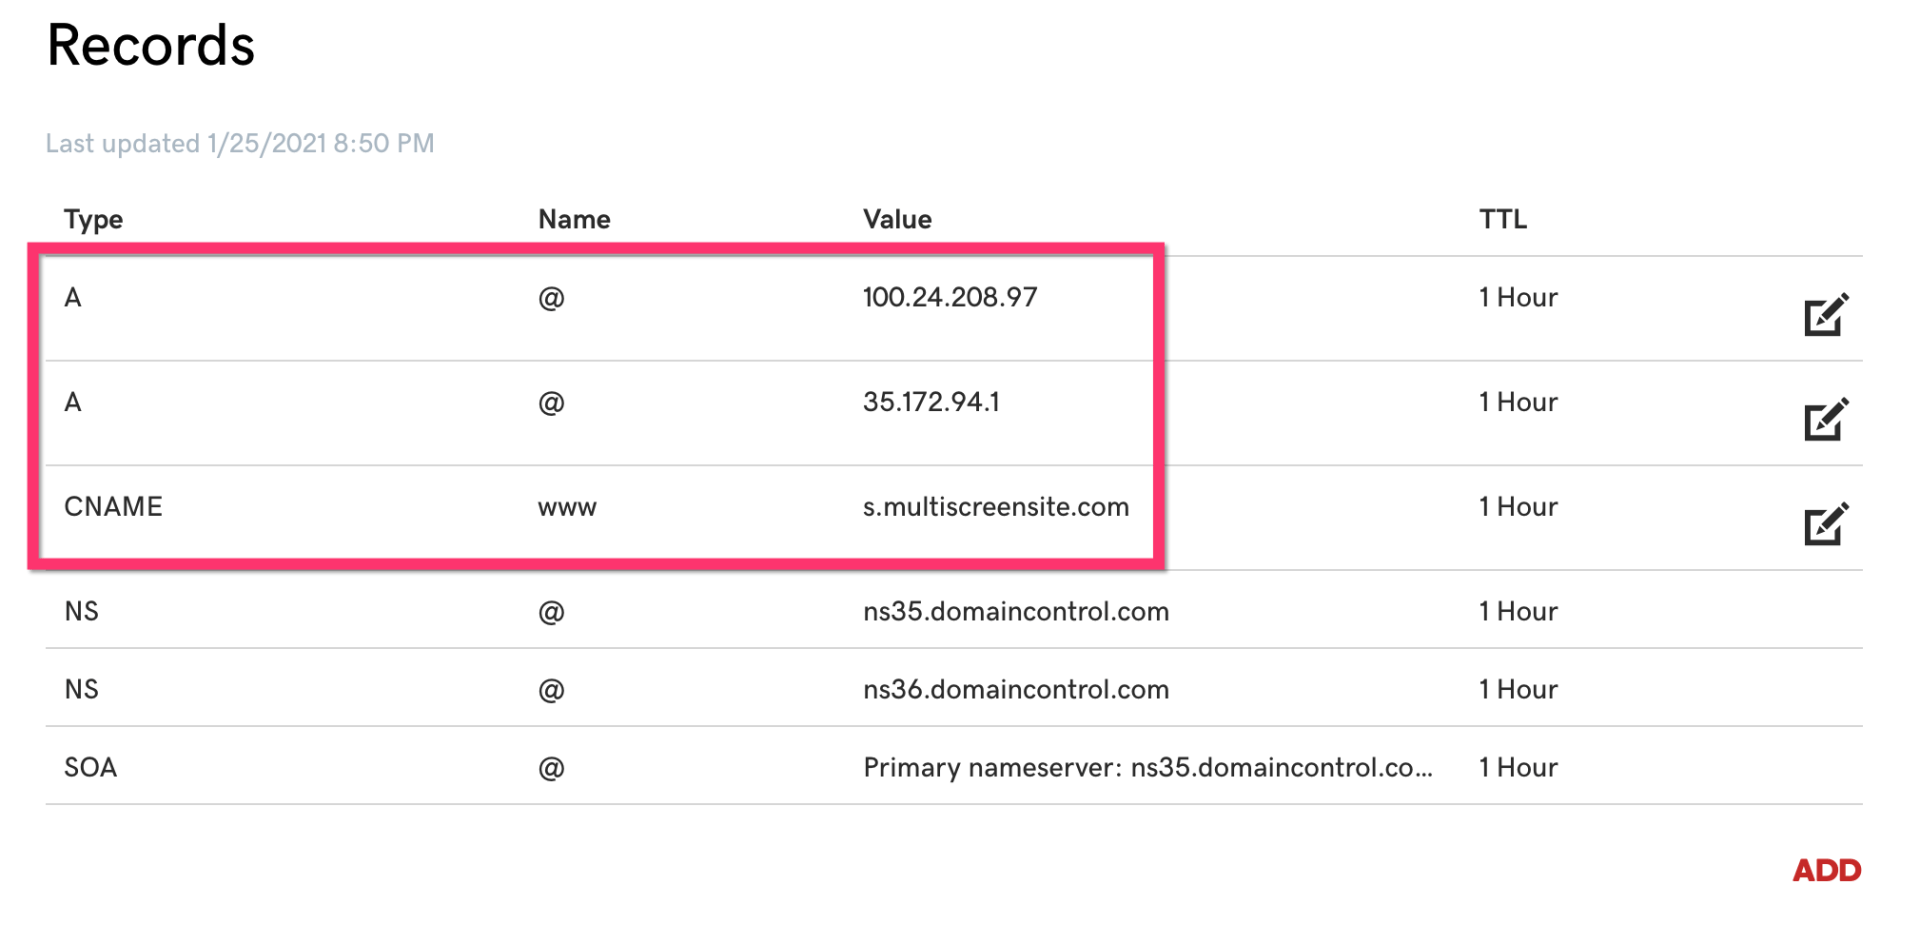Sort records by the Name column header
Image resolution: width=1920 pixels, height=944 pixels.
(x=574, y=219)
